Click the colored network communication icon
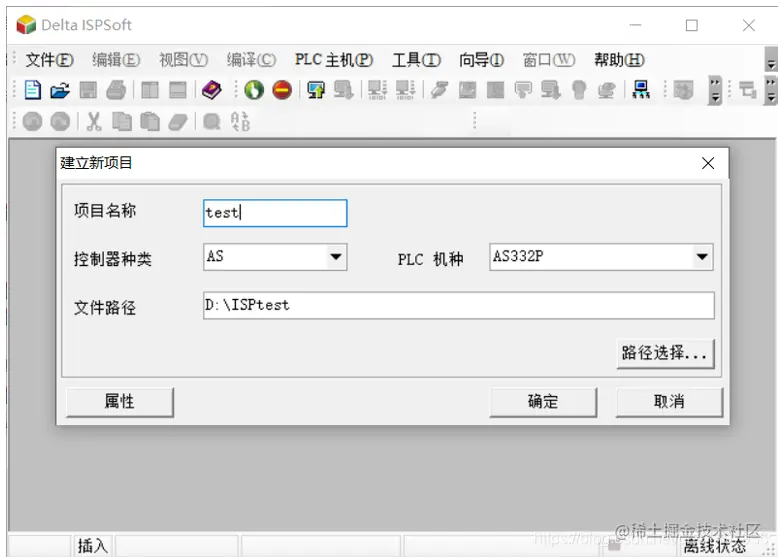This screenshot has height=557, width=778. click(x=641, y=90)
